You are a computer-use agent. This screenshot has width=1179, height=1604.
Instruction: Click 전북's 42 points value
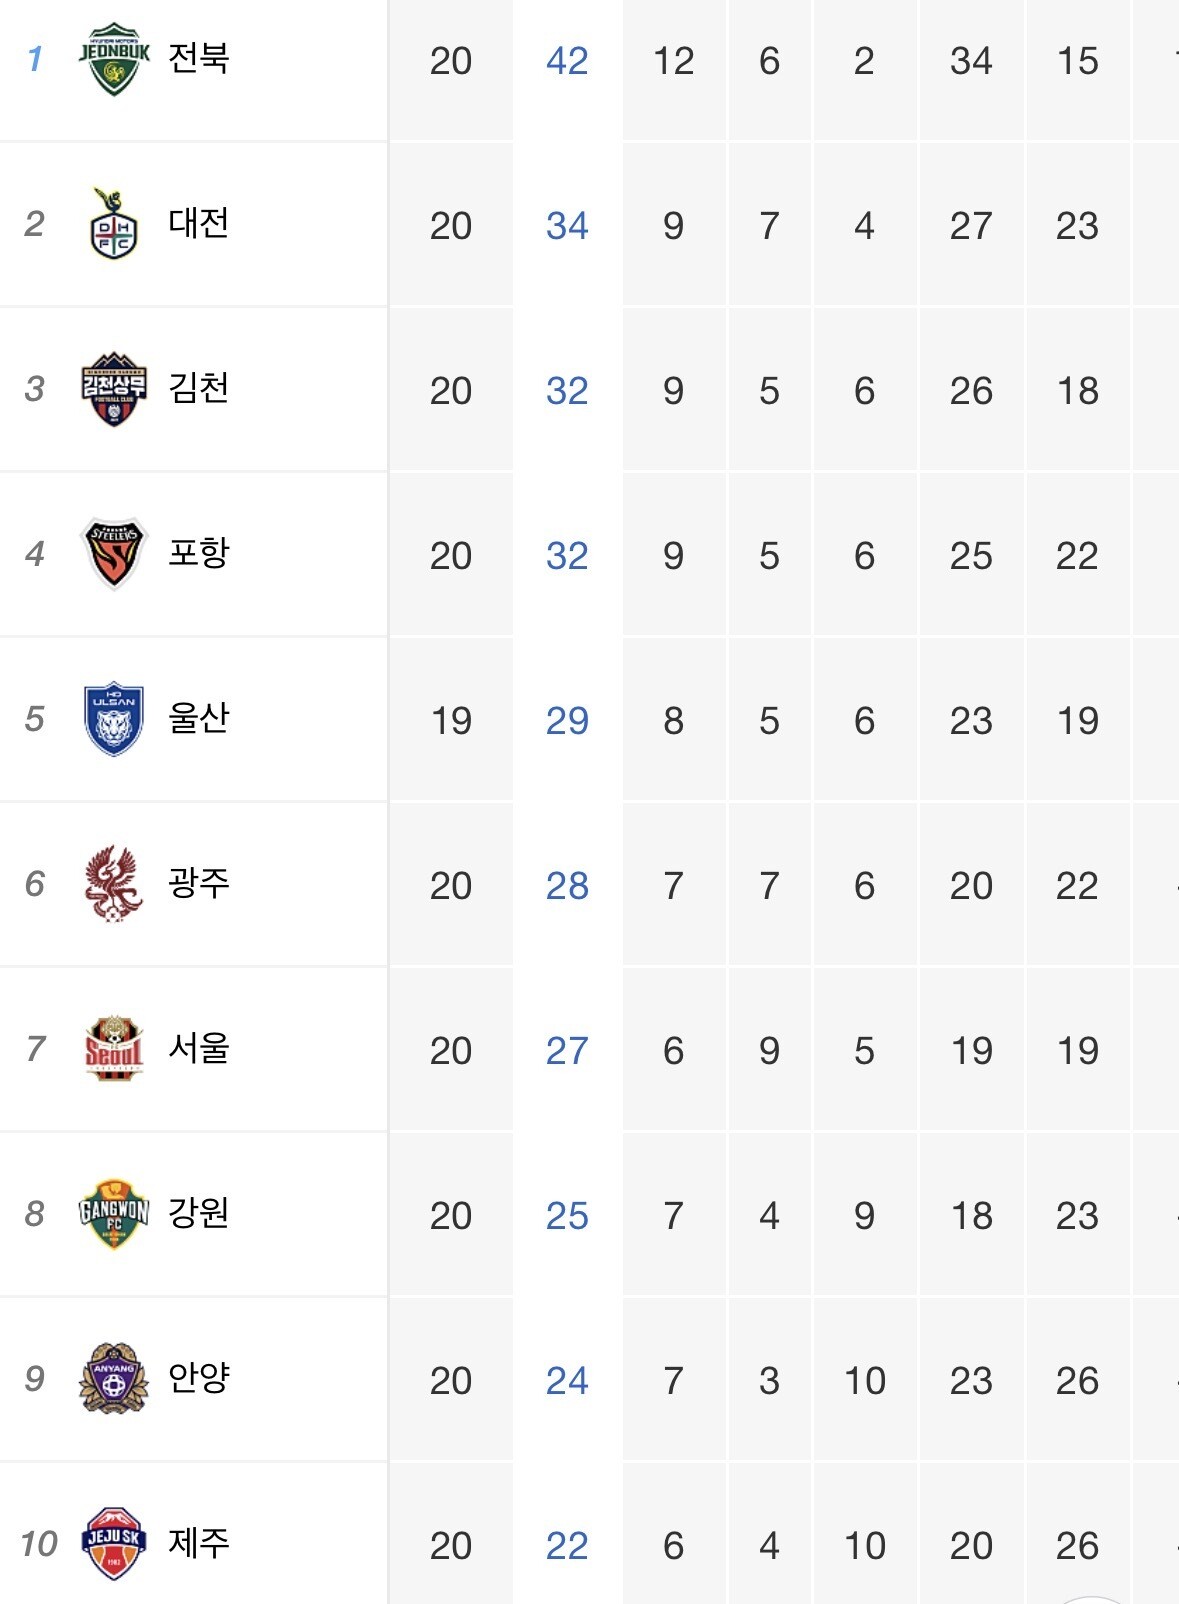[567, 61]
